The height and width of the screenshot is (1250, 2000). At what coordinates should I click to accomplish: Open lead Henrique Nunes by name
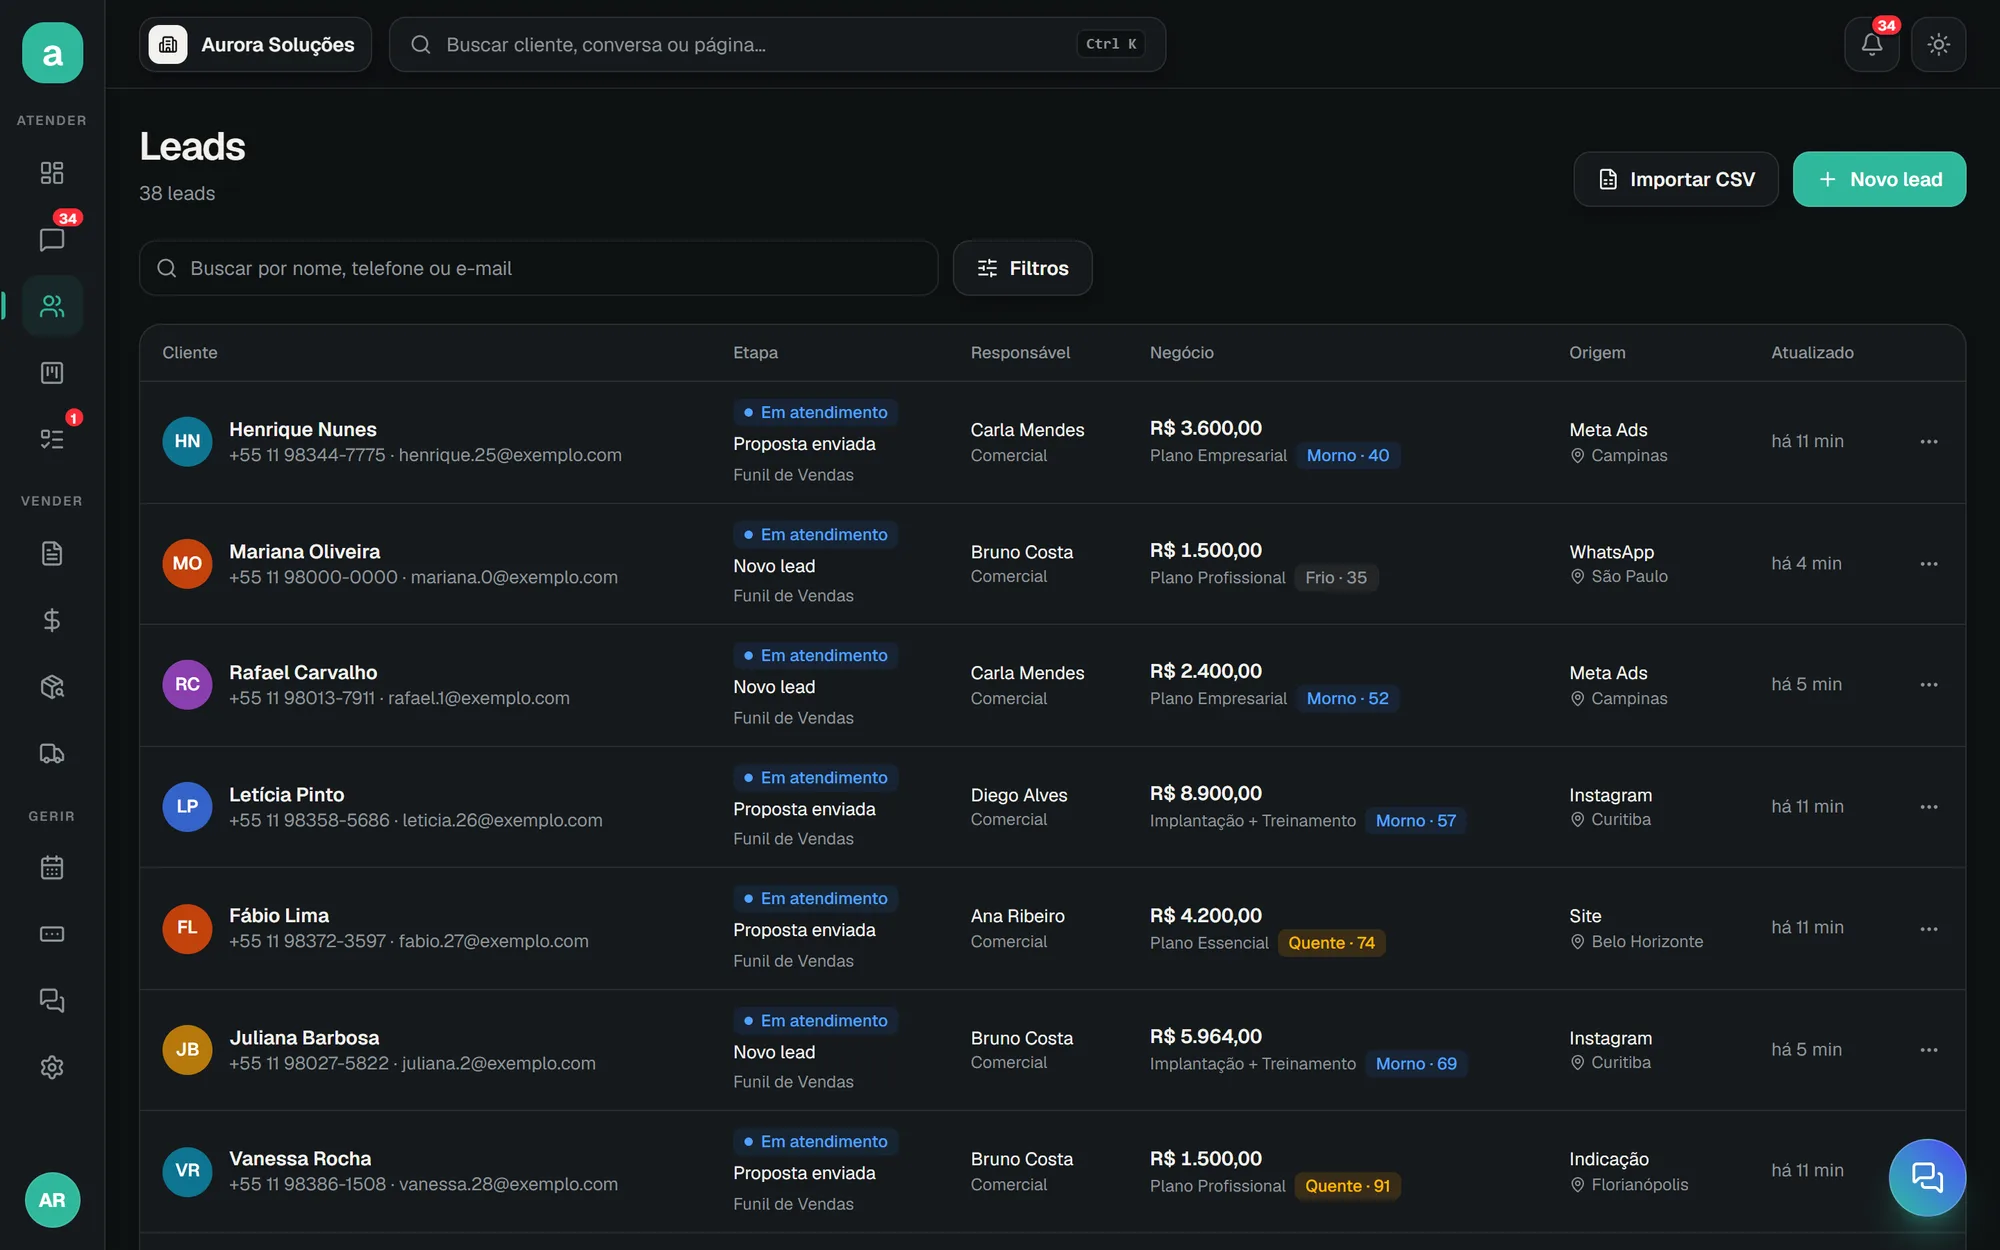coord(303,429)
